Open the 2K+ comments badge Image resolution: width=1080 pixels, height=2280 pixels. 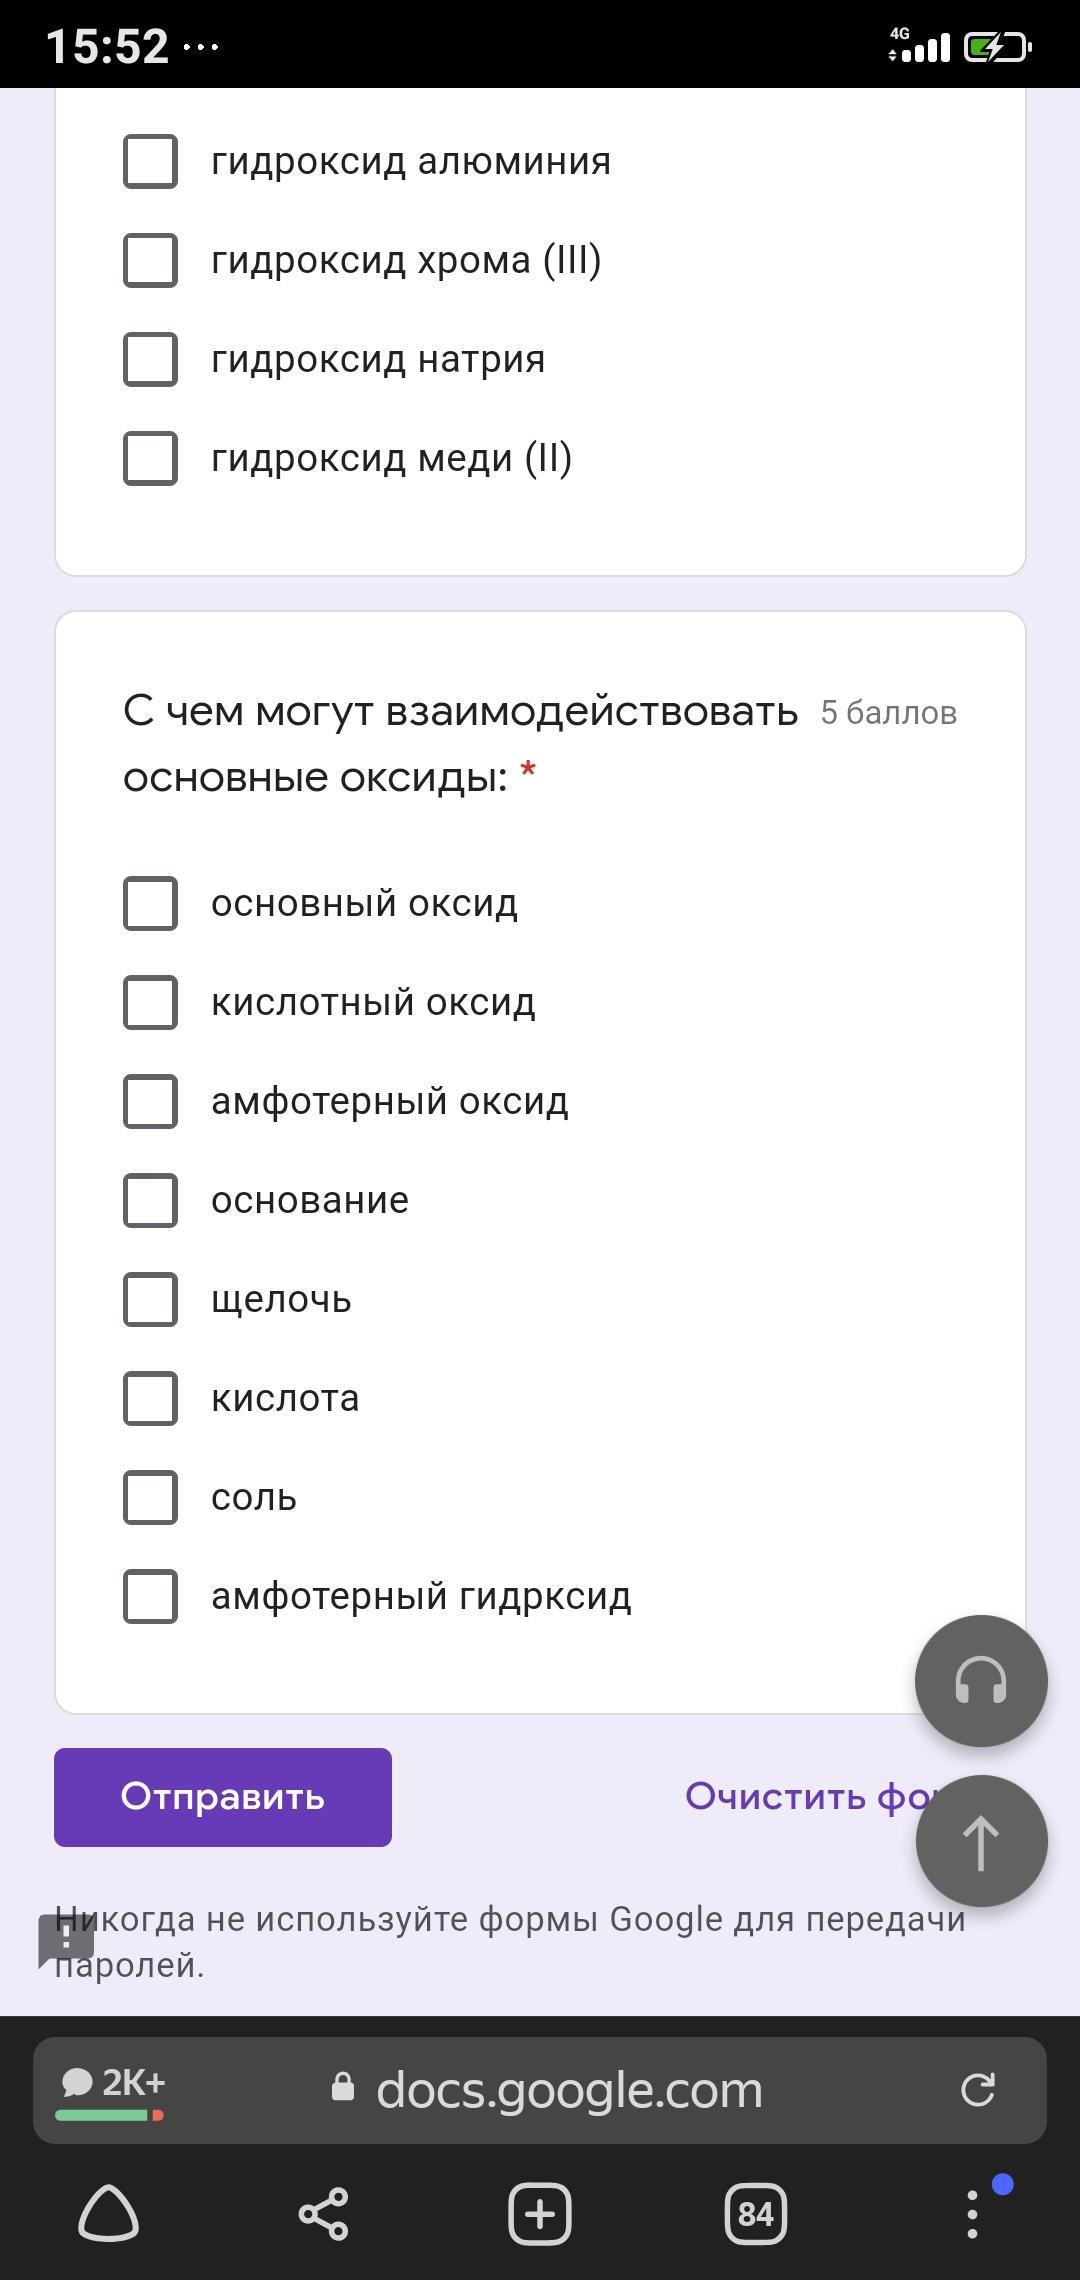[112, 2088]
